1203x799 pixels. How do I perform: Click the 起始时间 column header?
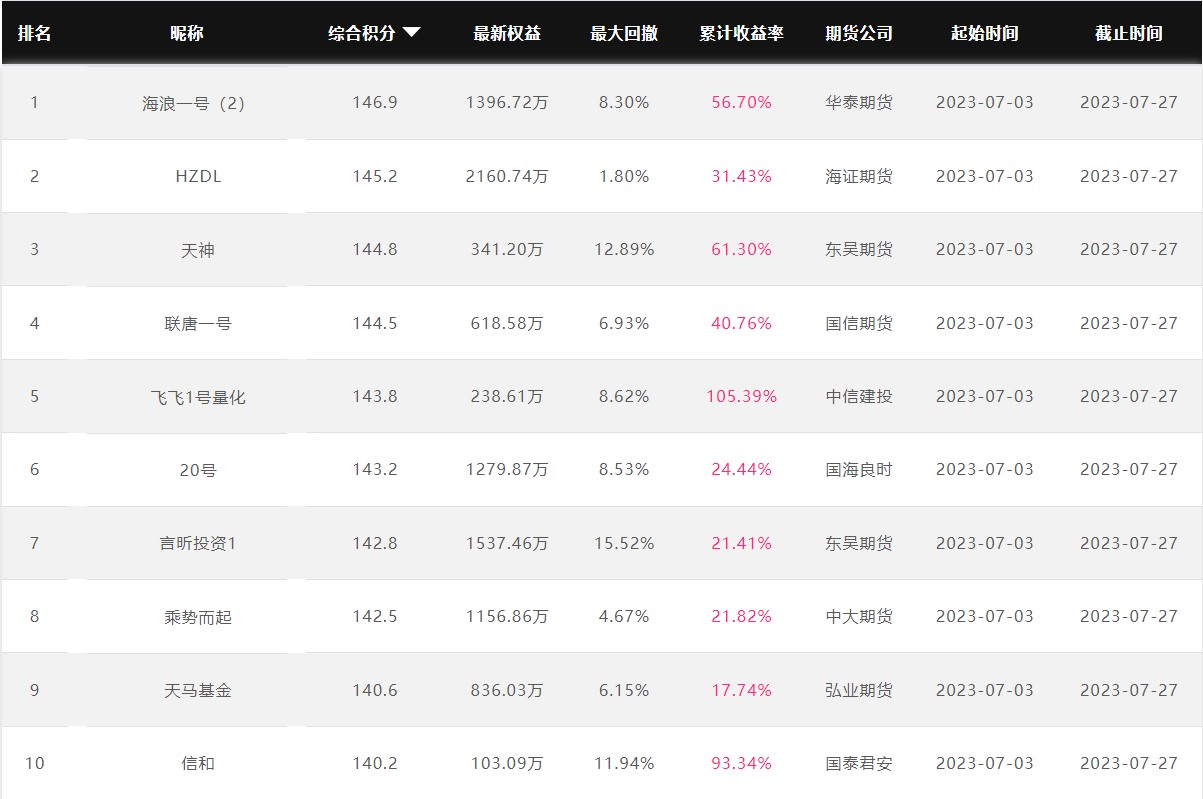pos(985,33)
